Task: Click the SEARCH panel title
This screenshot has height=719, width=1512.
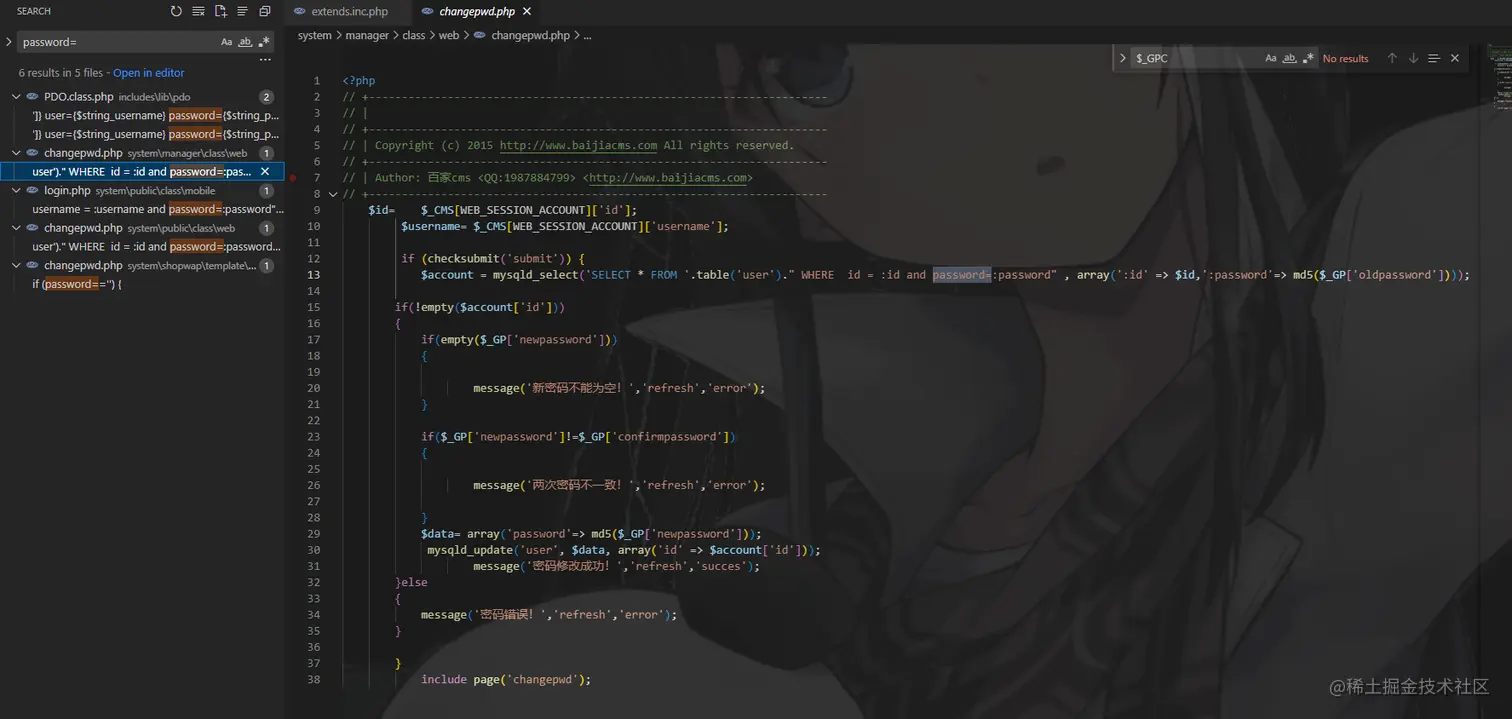Action: pos(34,11)
